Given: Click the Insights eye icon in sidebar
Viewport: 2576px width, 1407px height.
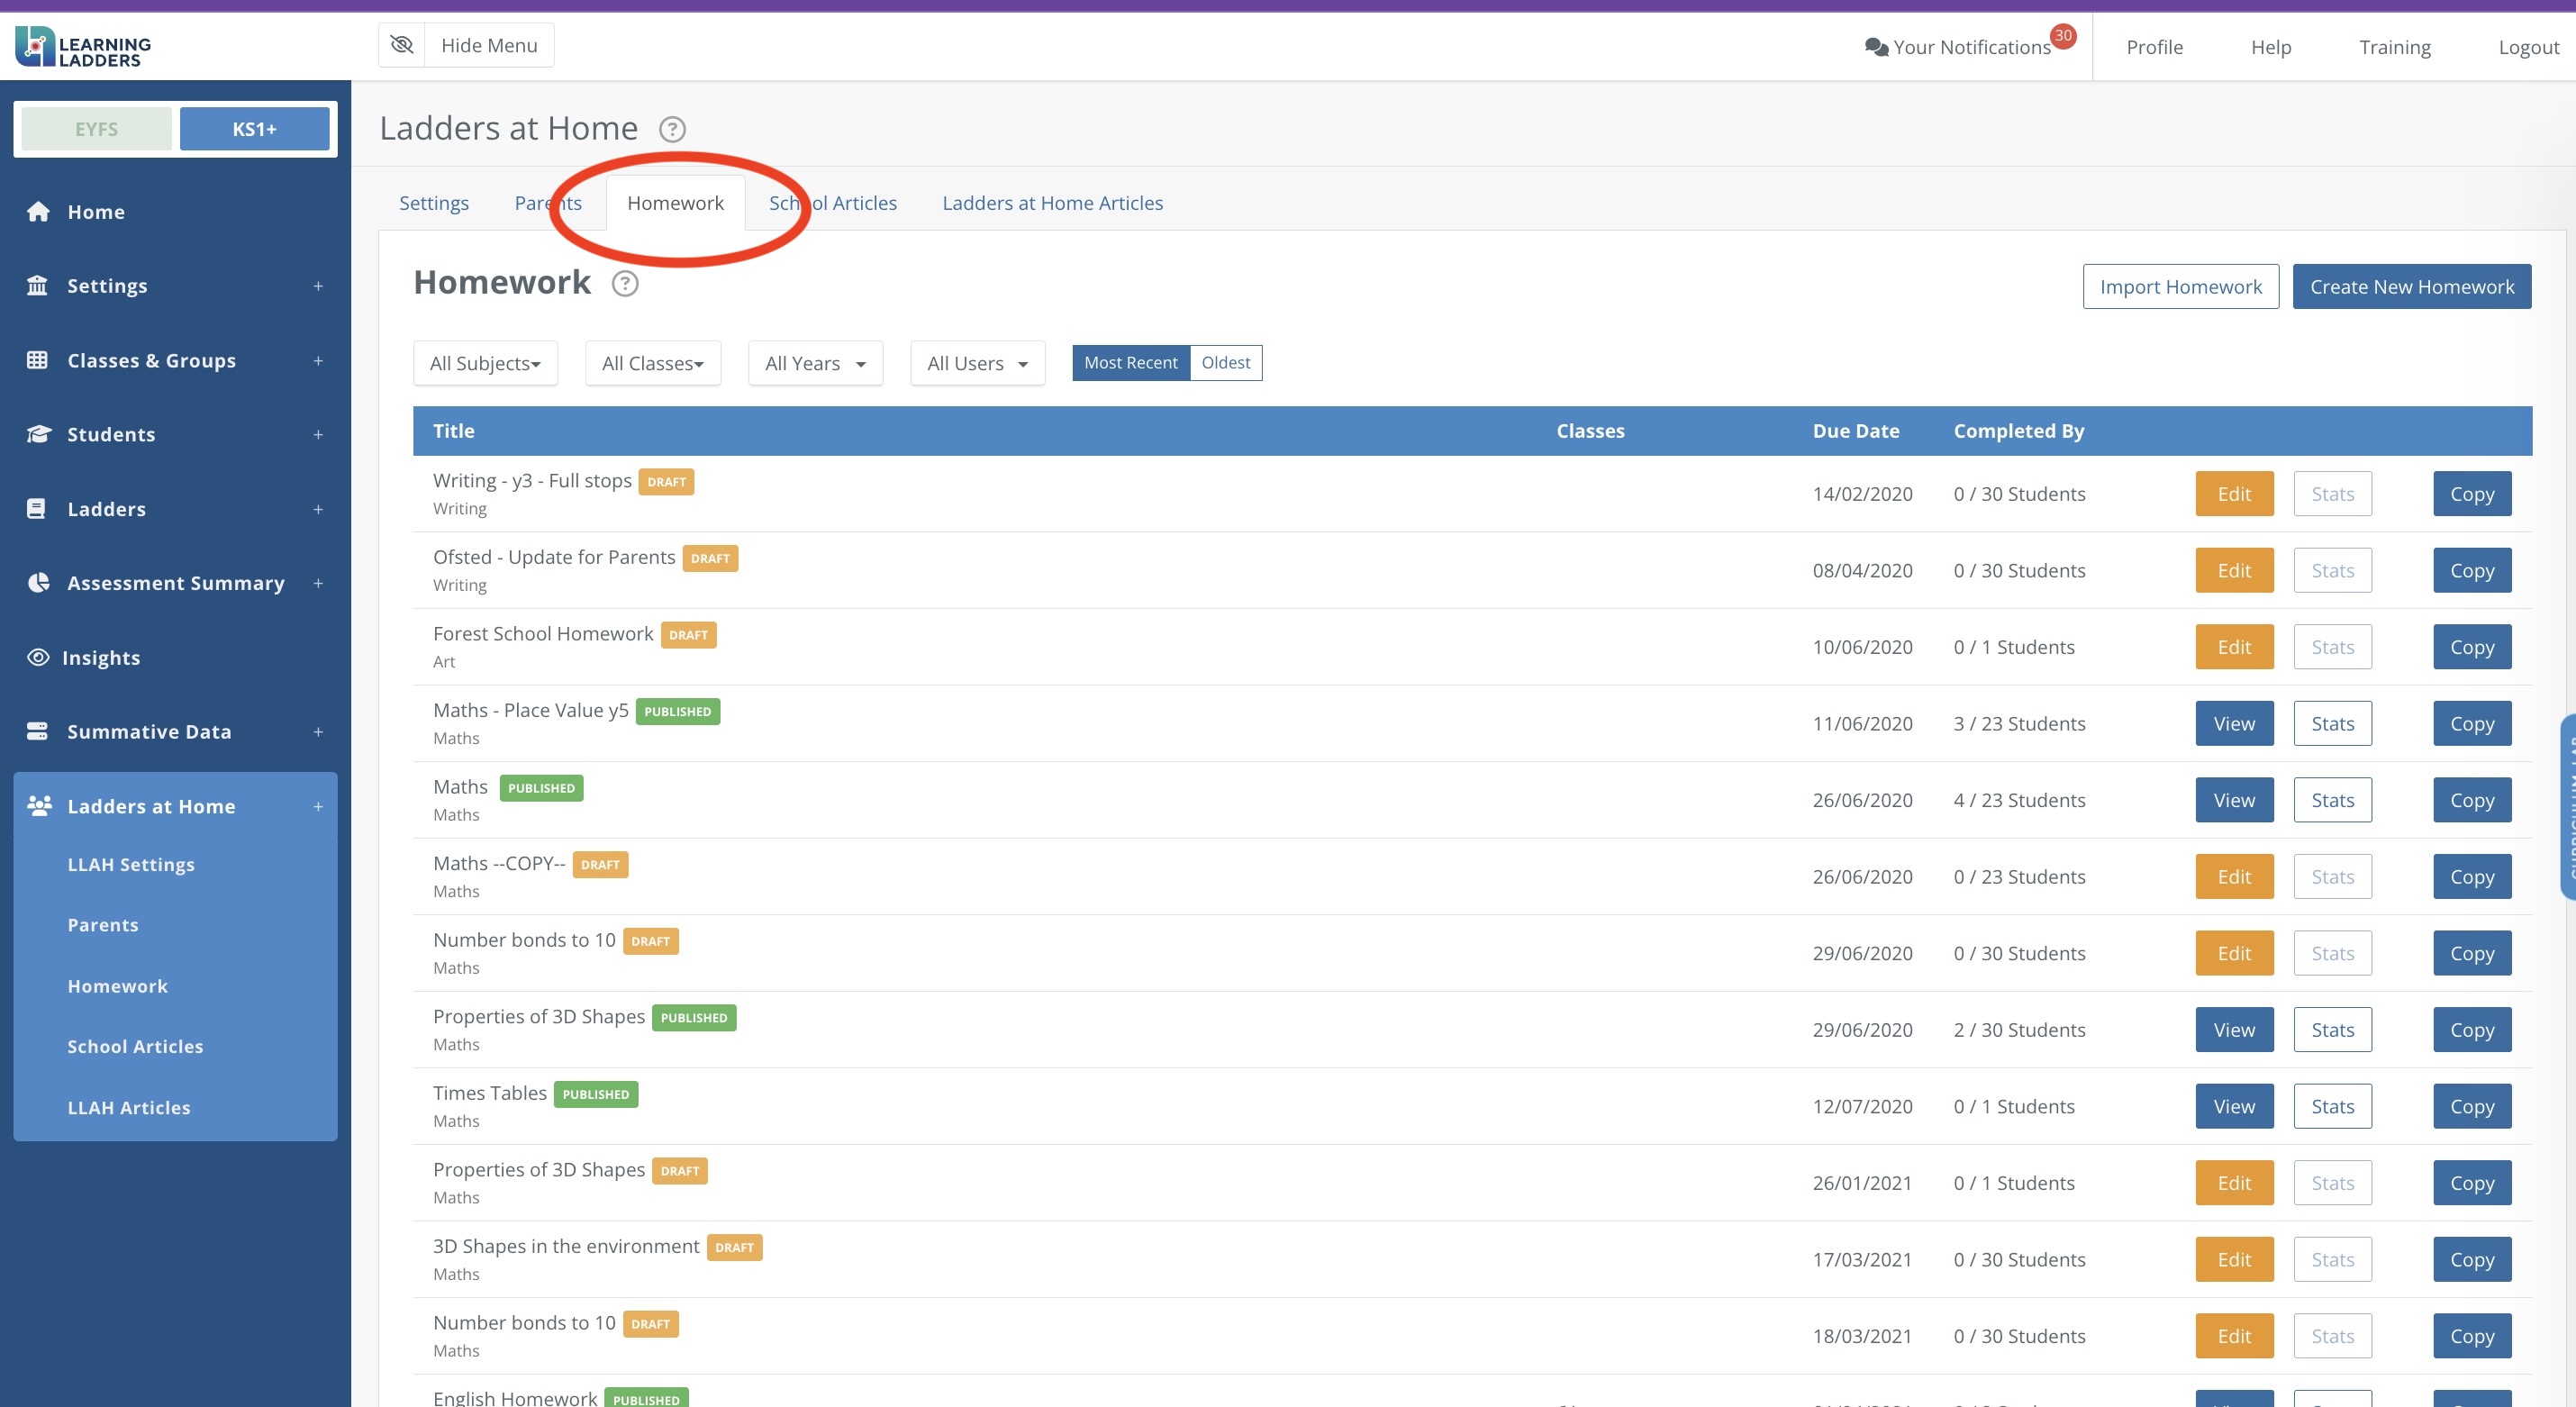Looking at the screenshot, I should click(38, 657).
